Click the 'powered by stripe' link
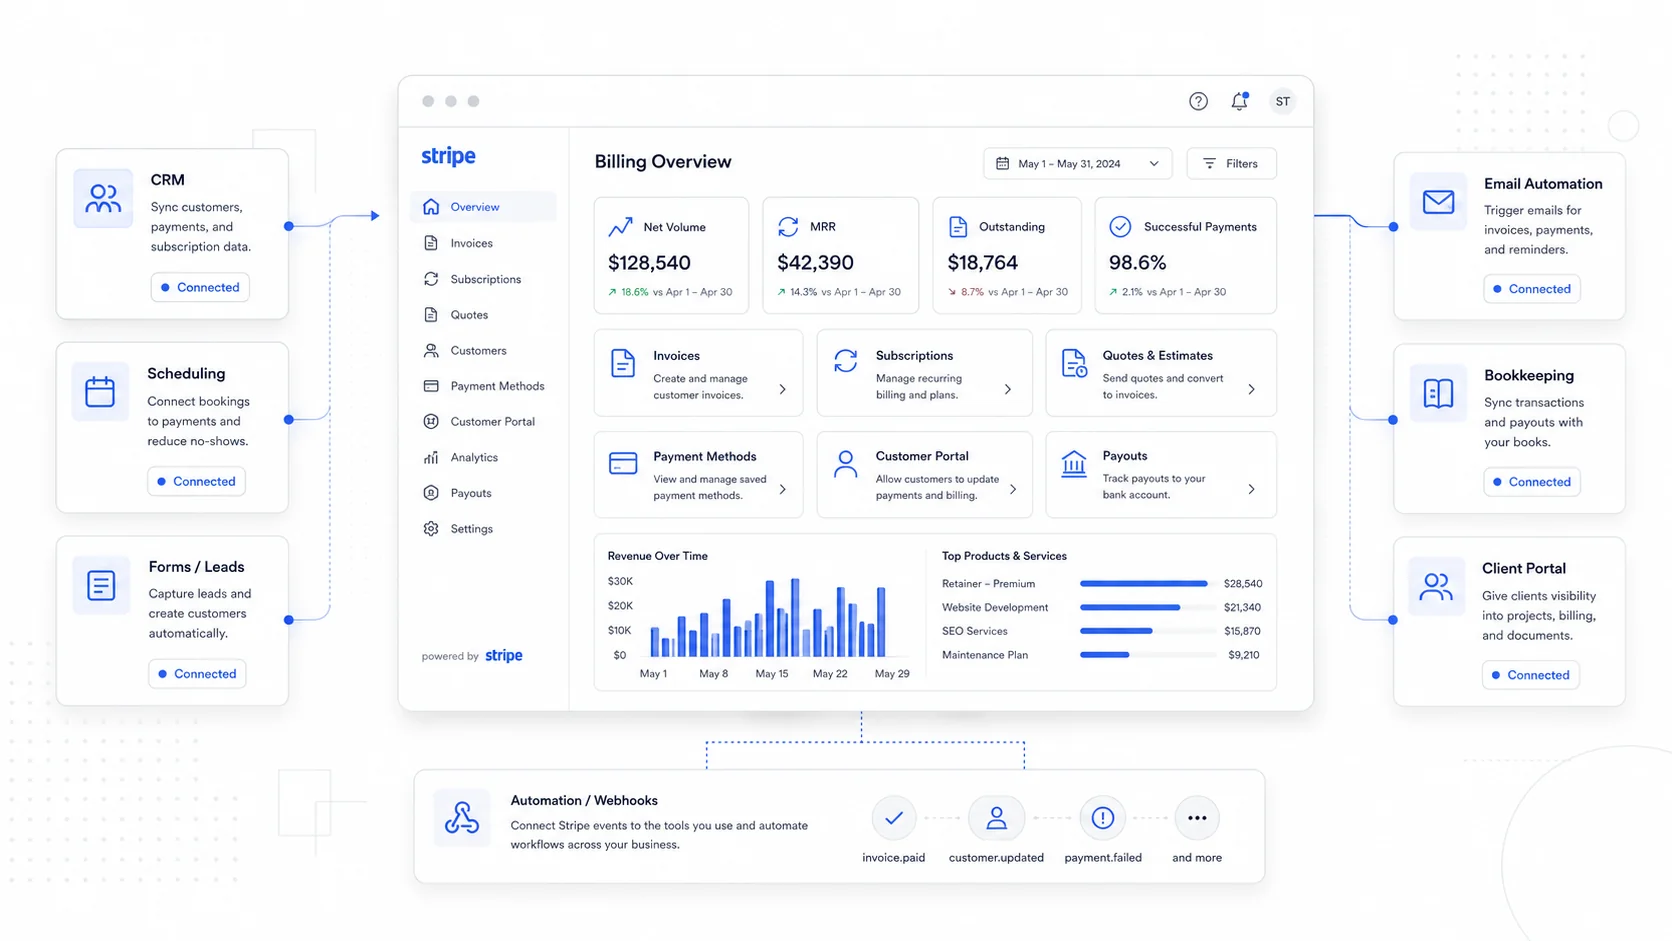 [472, 656]
